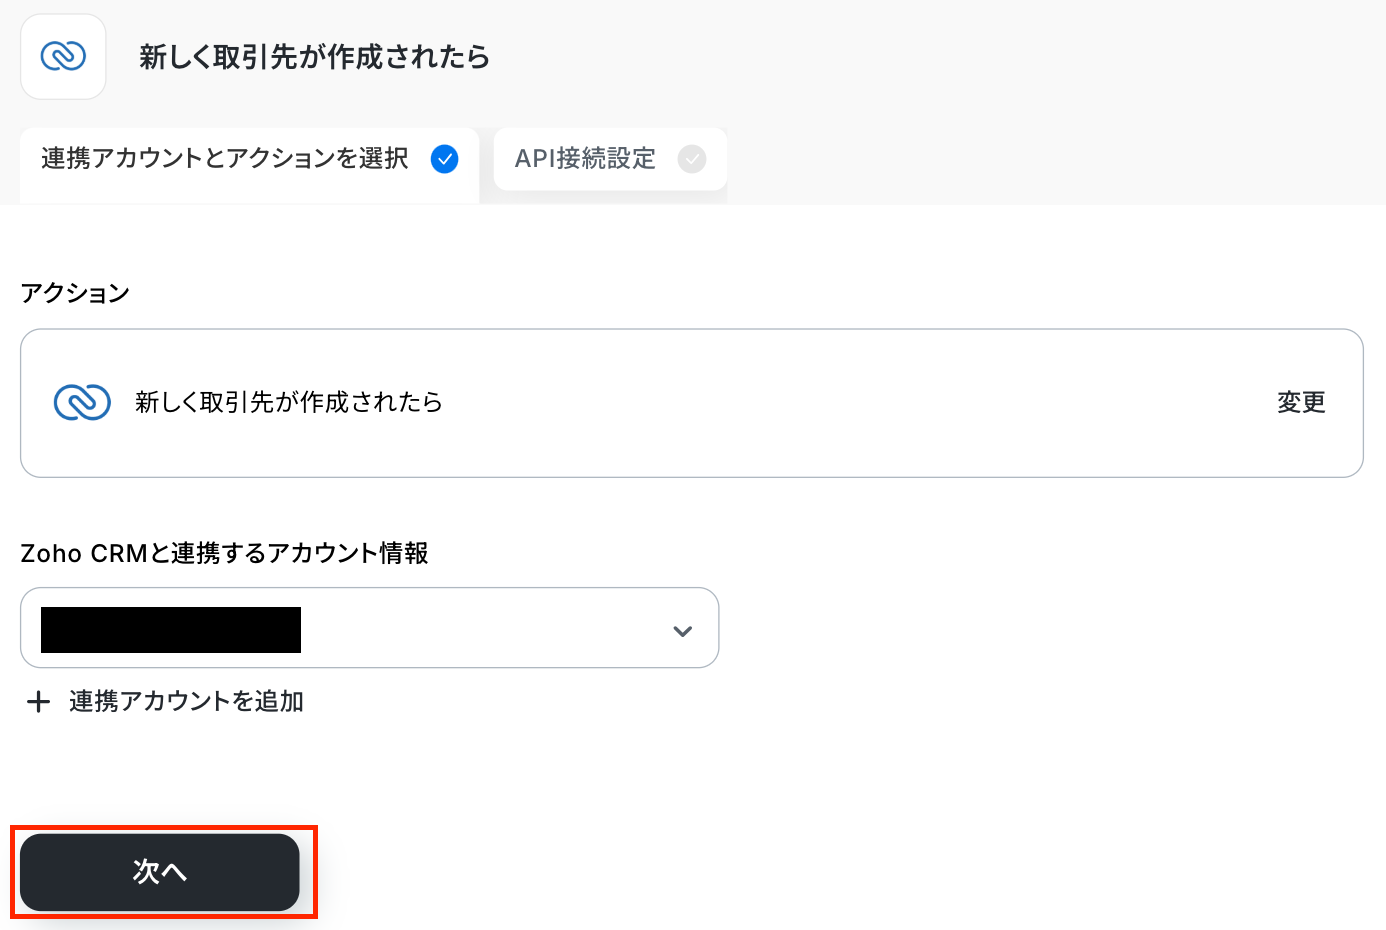This screenshot has width=1386, height=930.
Task: Switch to 連携アカウントとアクションを選択 tab
Action: (x=225, y=159)
